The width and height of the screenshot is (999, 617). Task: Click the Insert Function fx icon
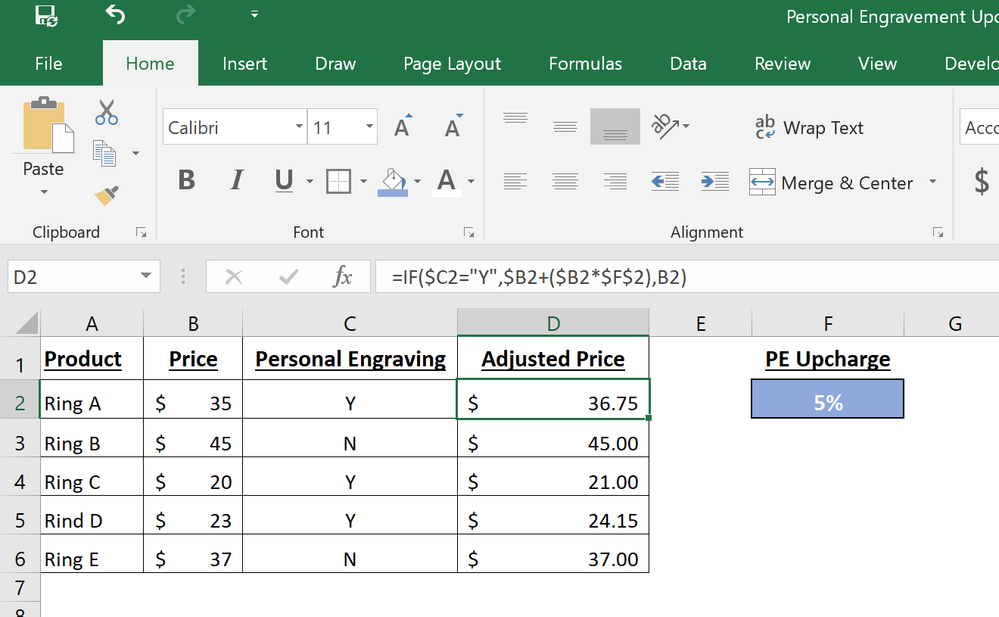(x=342, y=277)
